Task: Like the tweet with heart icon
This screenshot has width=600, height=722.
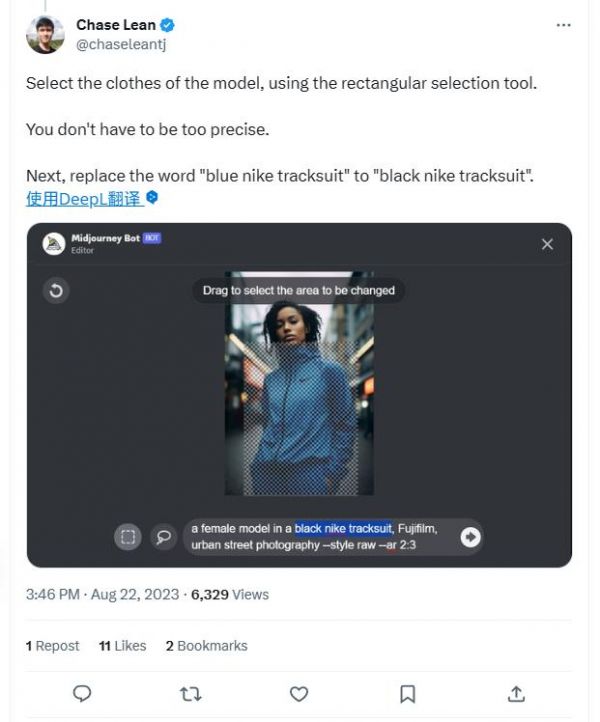Action: (x=298, y=693)
